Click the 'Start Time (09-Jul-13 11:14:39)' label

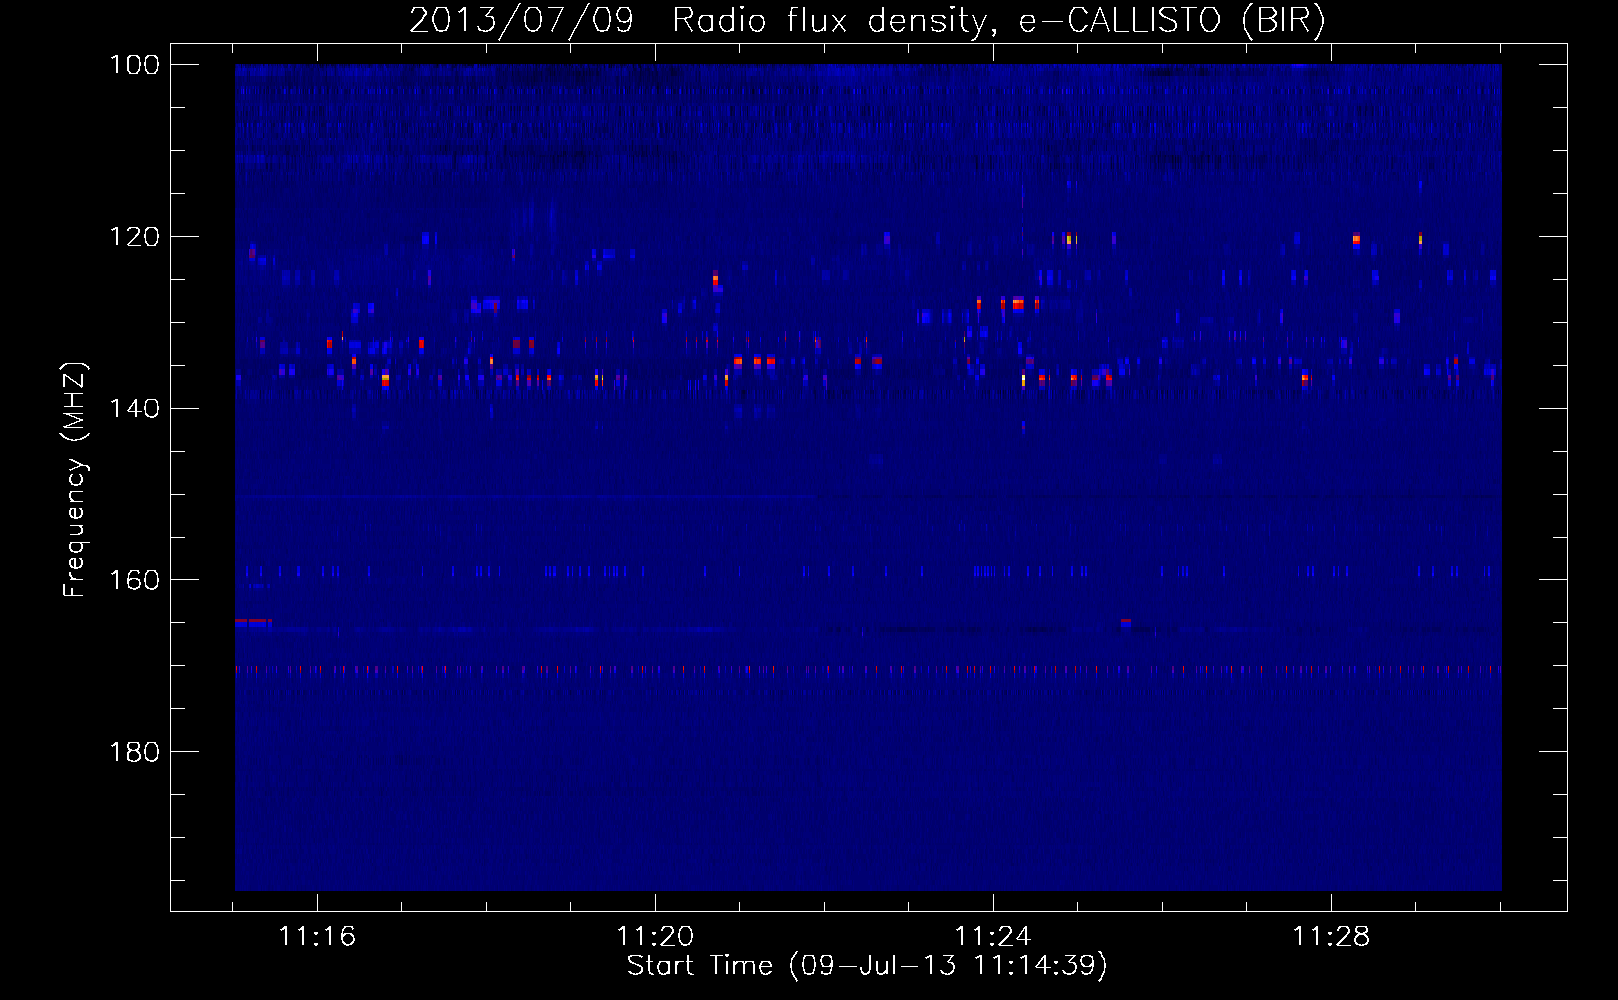click(867, 966)
